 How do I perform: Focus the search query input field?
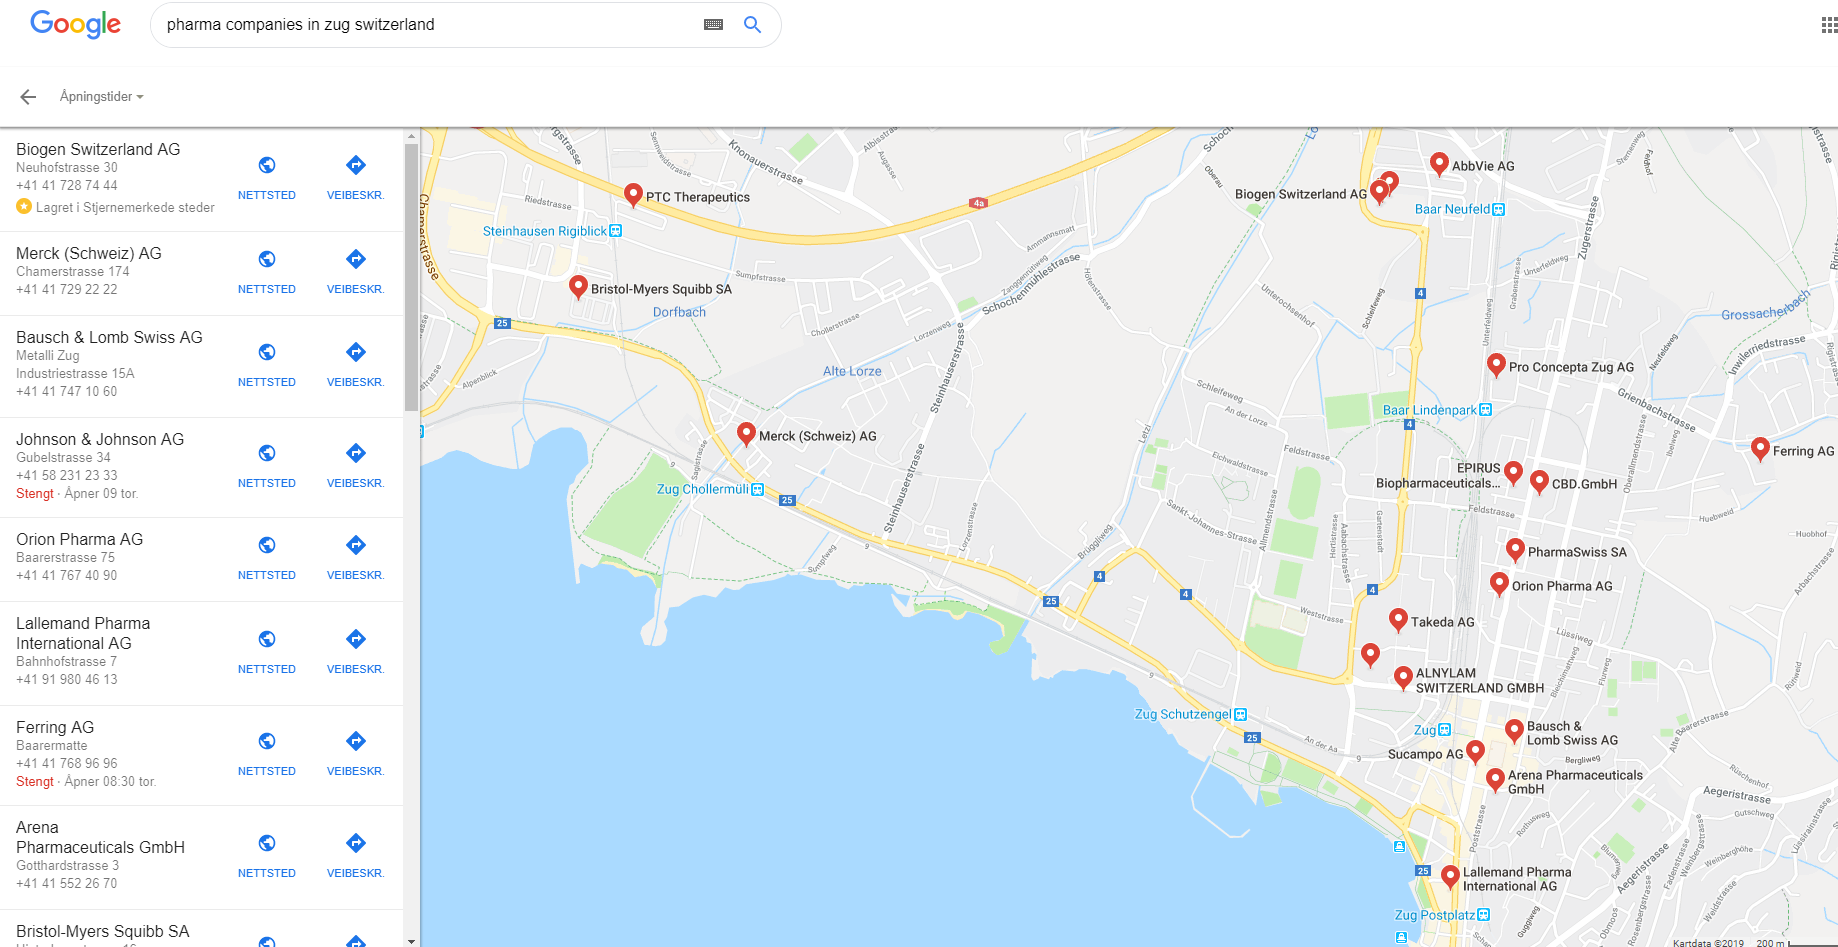[x=430, y=25]
